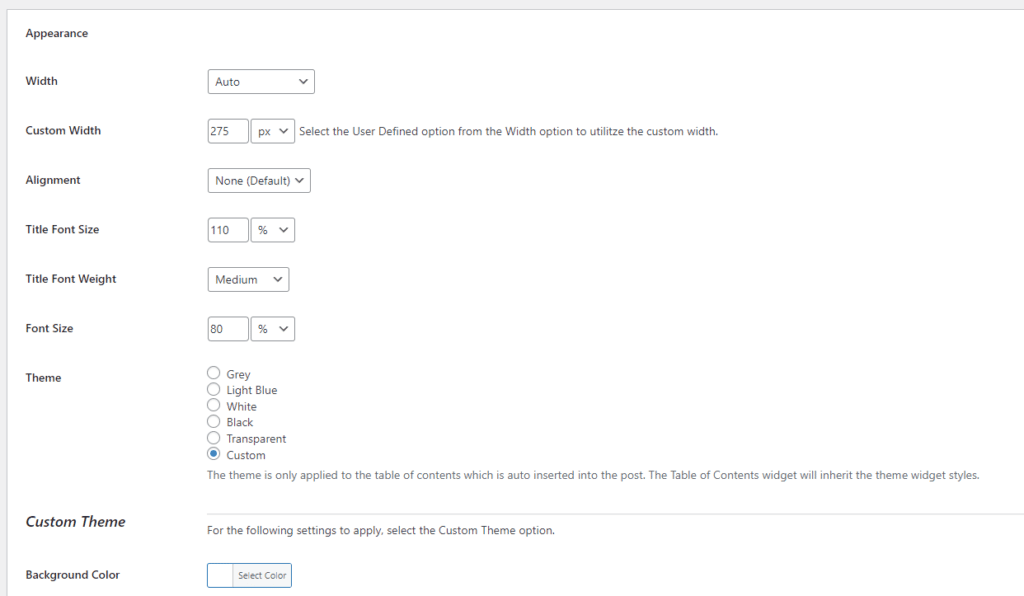Screen dimensions: 1024x596
Task: Open the Font Size percent unit dropdown
Action: (x=273, y=329)
